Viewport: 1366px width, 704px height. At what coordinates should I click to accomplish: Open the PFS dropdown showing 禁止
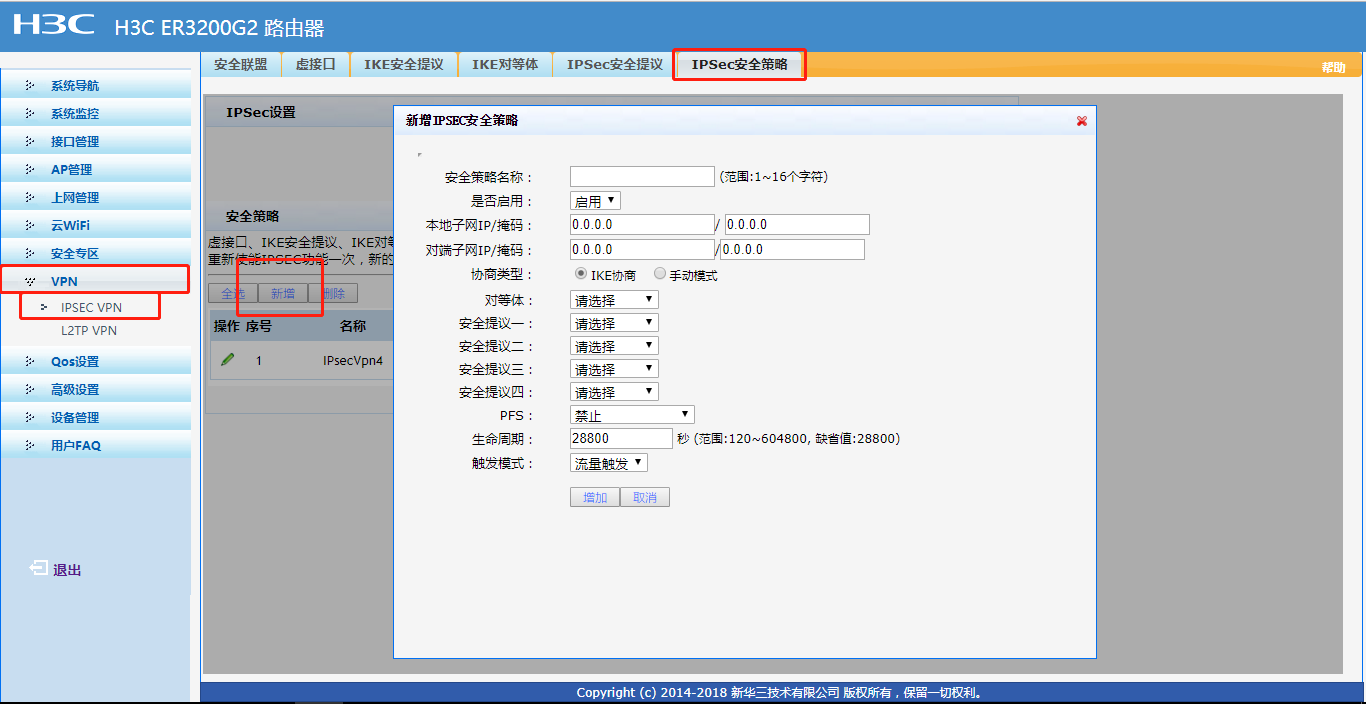631,413
